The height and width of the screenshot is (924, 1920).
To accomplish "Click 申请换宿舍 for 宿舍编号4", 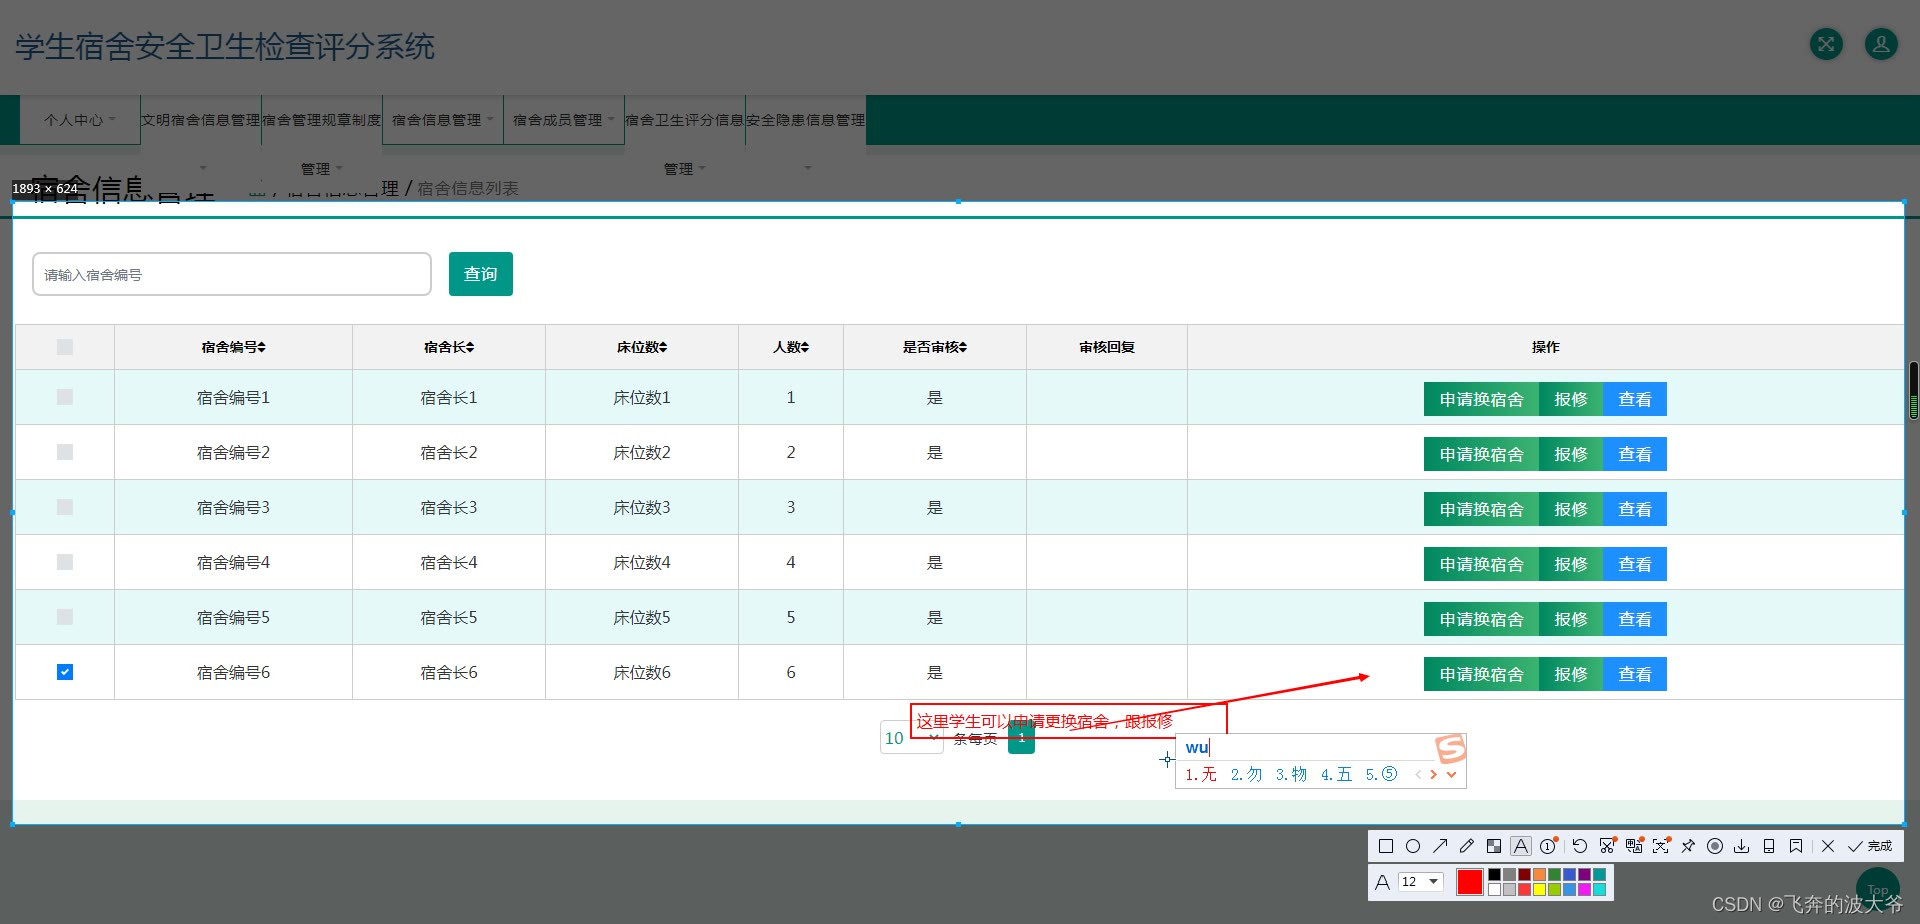I will (x=1481, y=564).
